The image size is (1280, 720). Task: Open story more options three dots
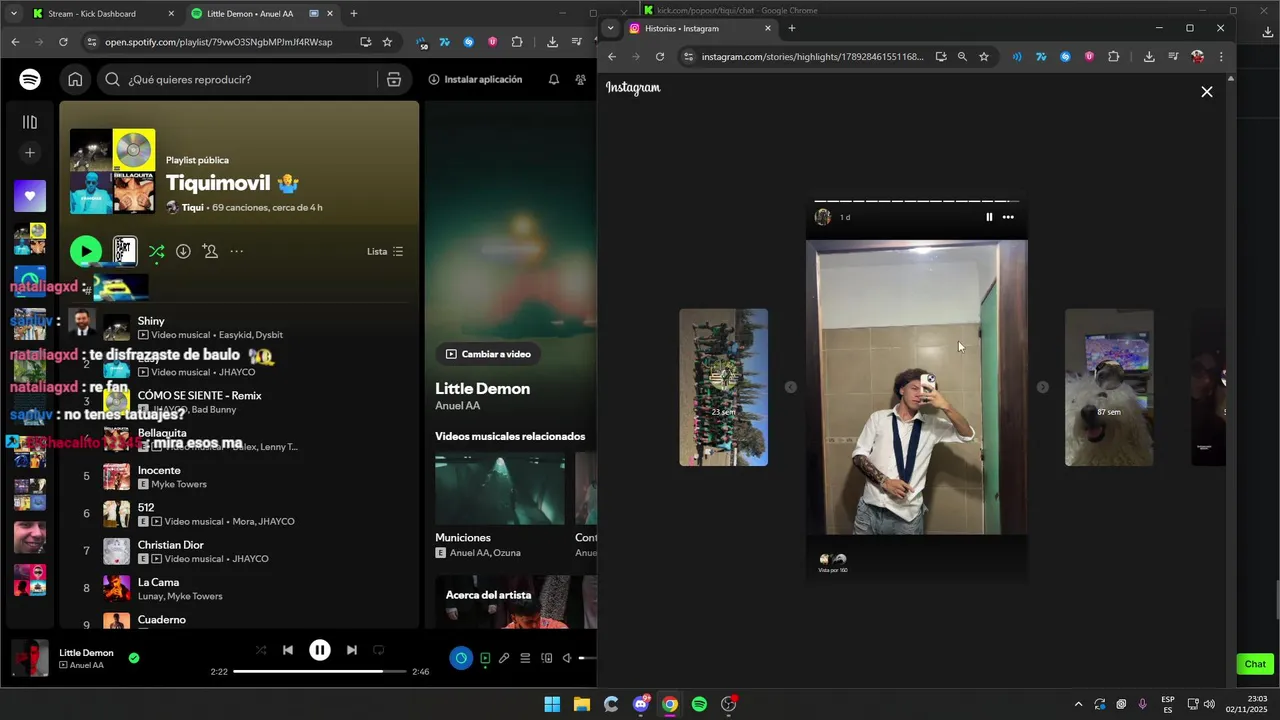(x=1008, y=217)
